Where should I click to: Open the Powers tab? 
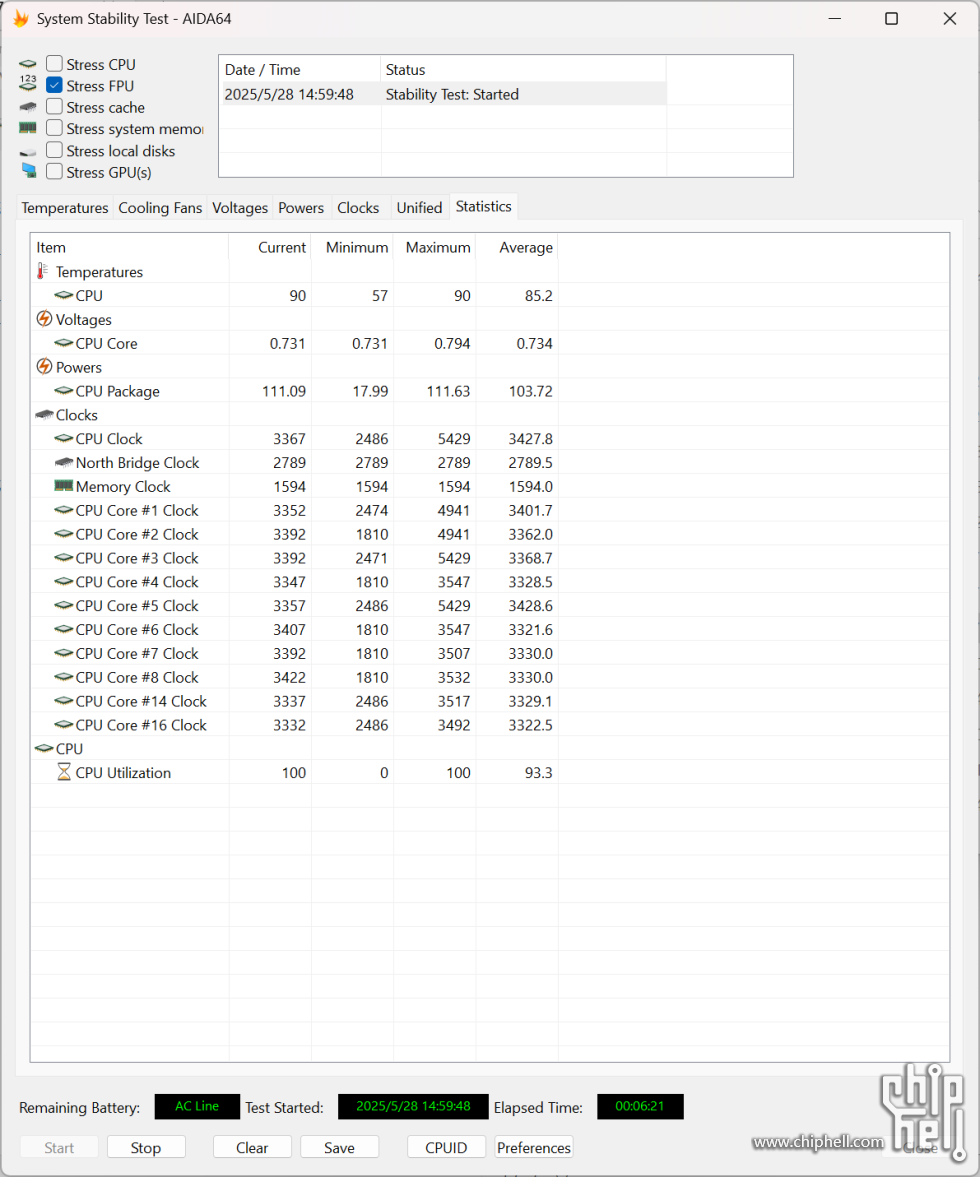pyautogui.click(x=301, y=208)
